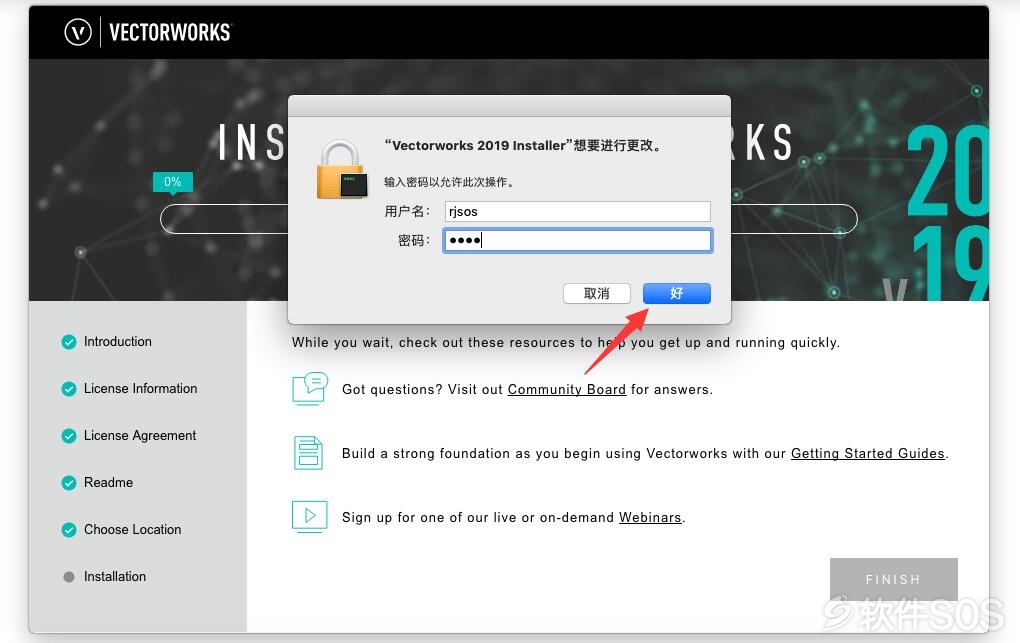
Task: Click the padlock icon in authentication dialog
Action: (342, 169)
